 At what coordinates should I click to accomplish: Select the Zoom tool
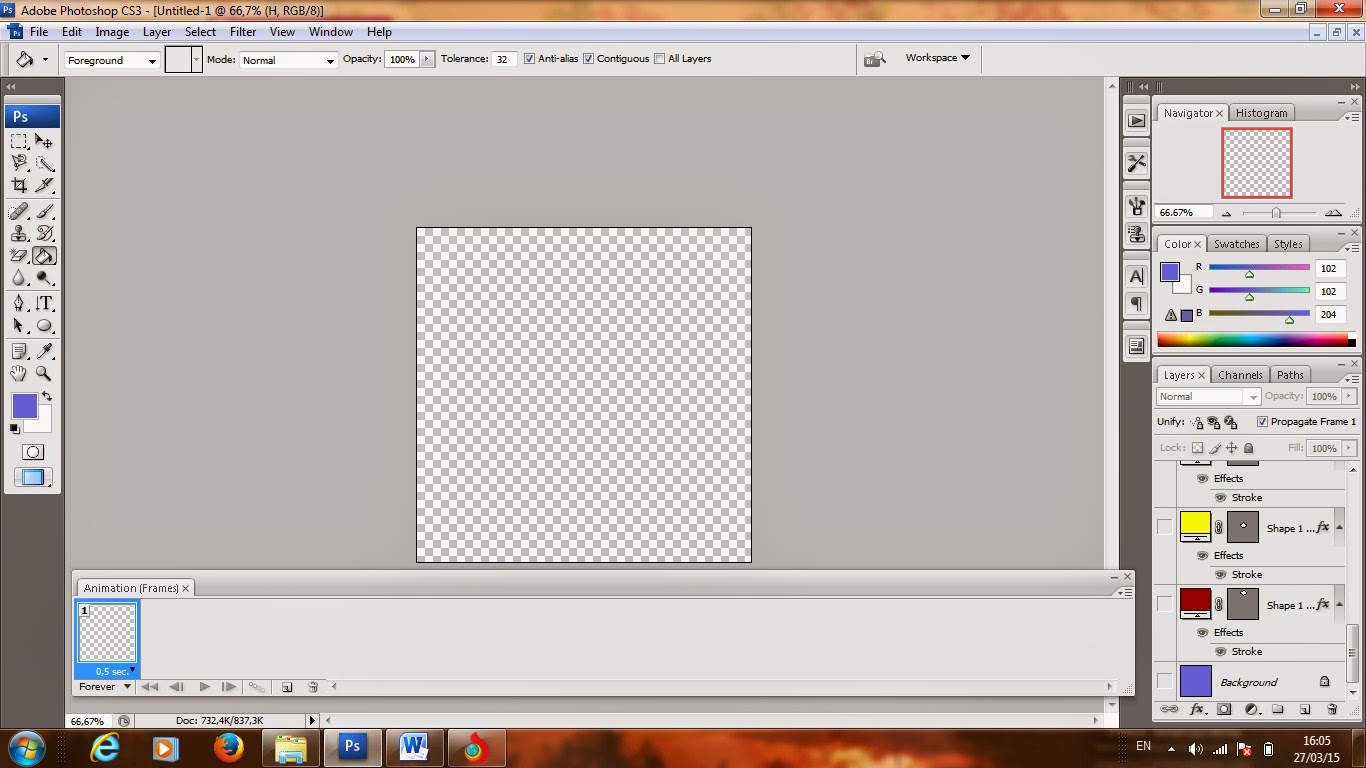click(44, 373)
